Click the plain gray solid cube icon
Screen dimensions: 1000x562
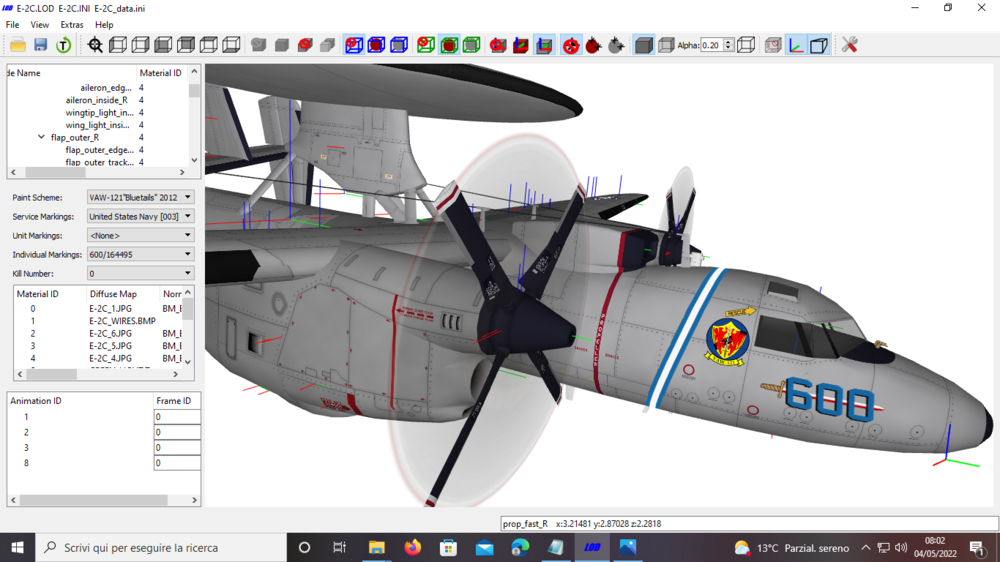[281, 45]
